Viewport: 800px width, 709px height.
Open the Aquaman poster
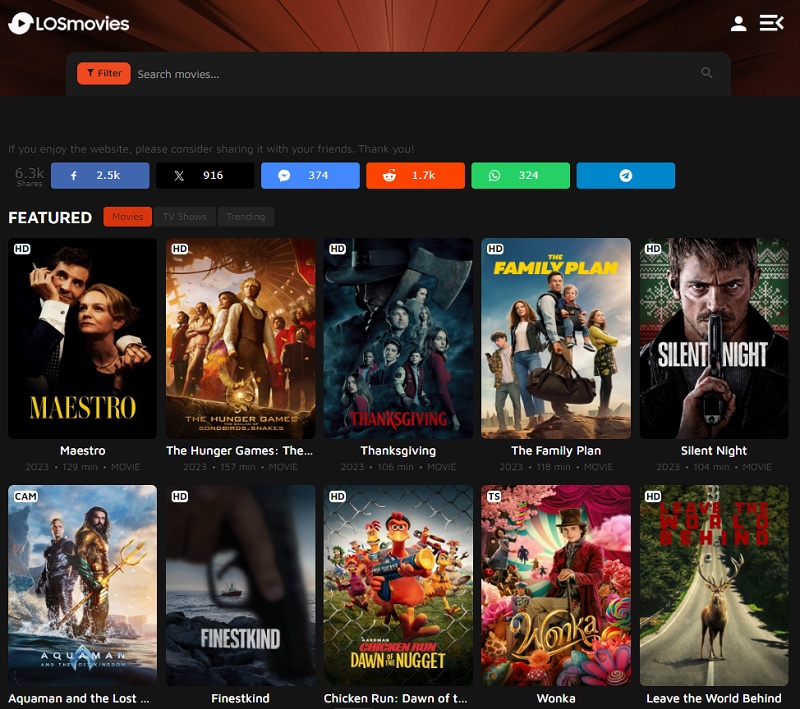pos(83,585)
